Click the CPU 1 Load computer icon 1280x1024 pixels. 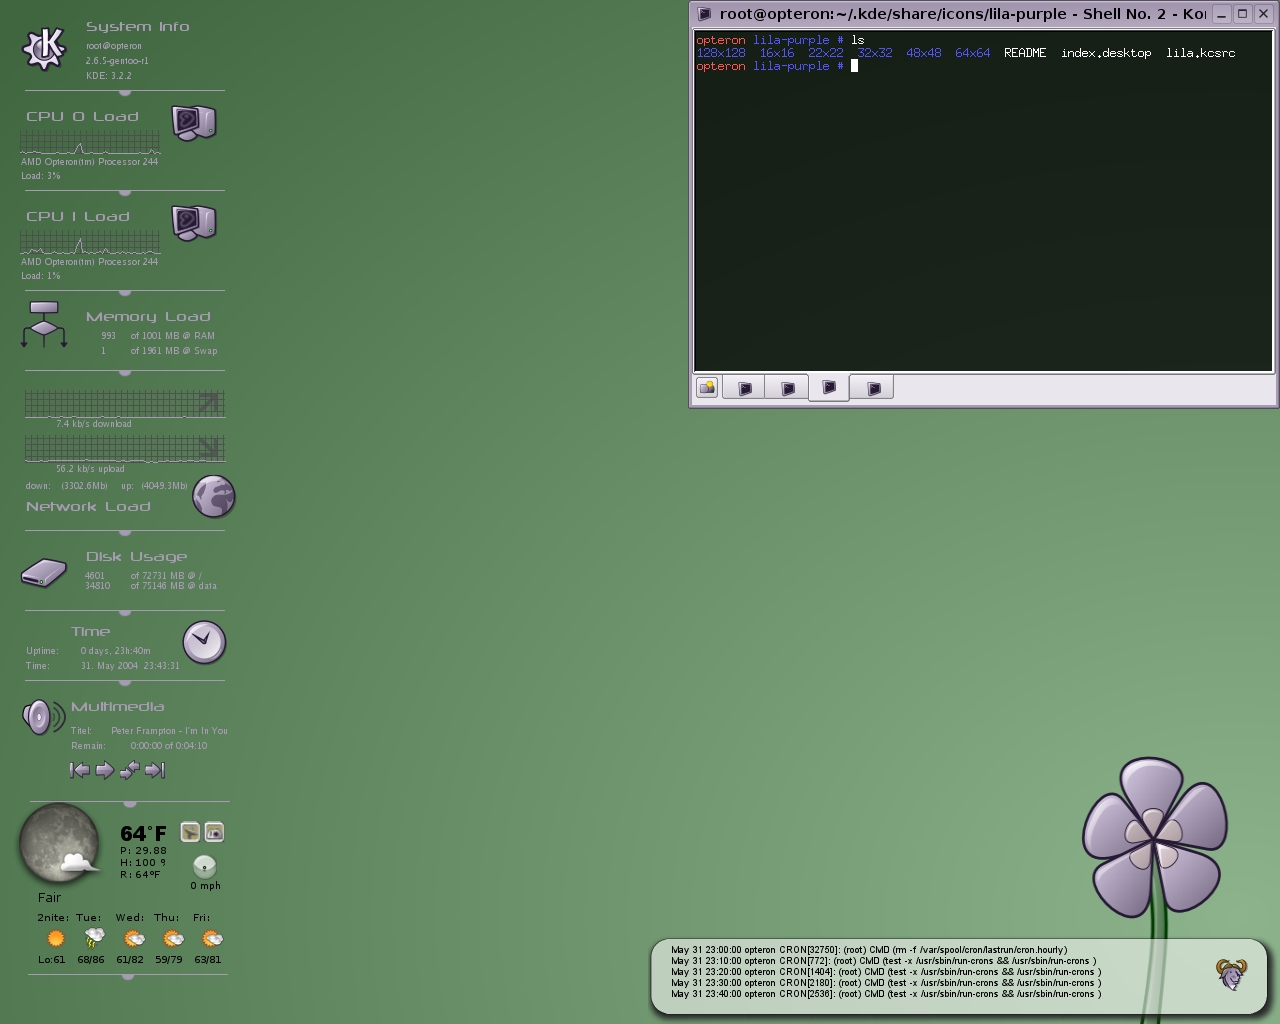click(194, 223)
